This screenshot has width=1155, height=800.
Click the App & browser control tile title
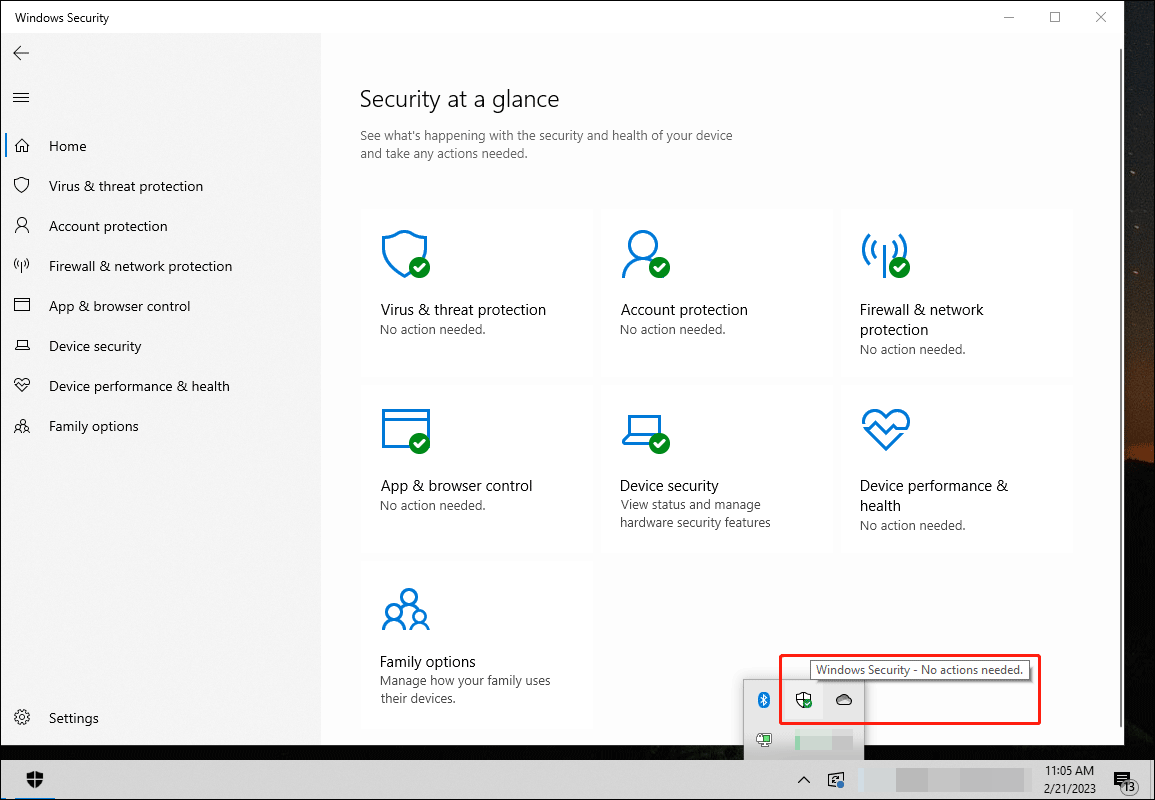click(x=457, y=485)
